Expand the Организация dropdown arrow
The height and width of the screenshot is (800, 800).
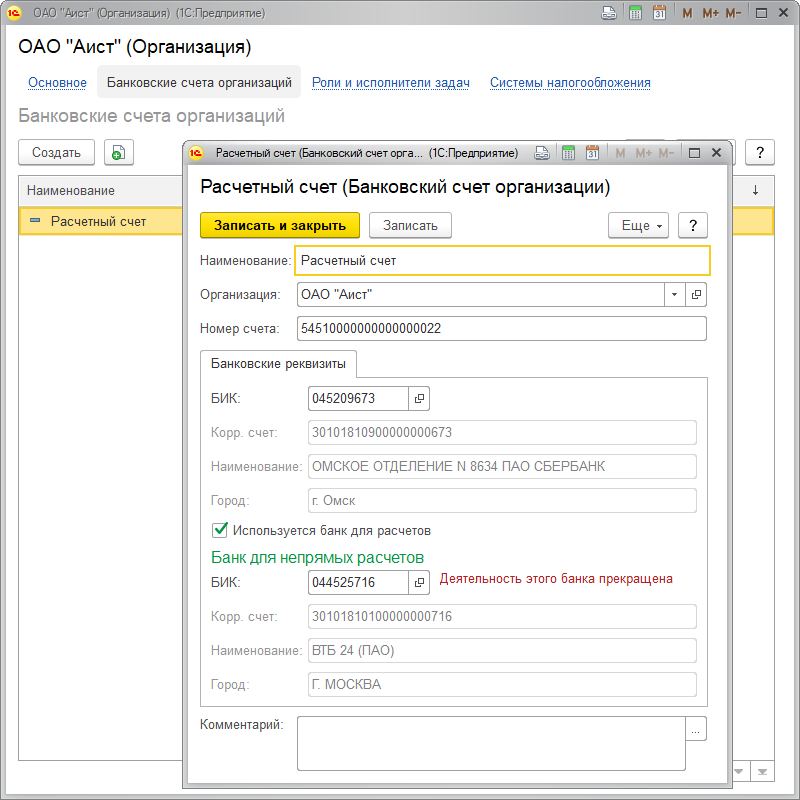(x=674, y=294)
